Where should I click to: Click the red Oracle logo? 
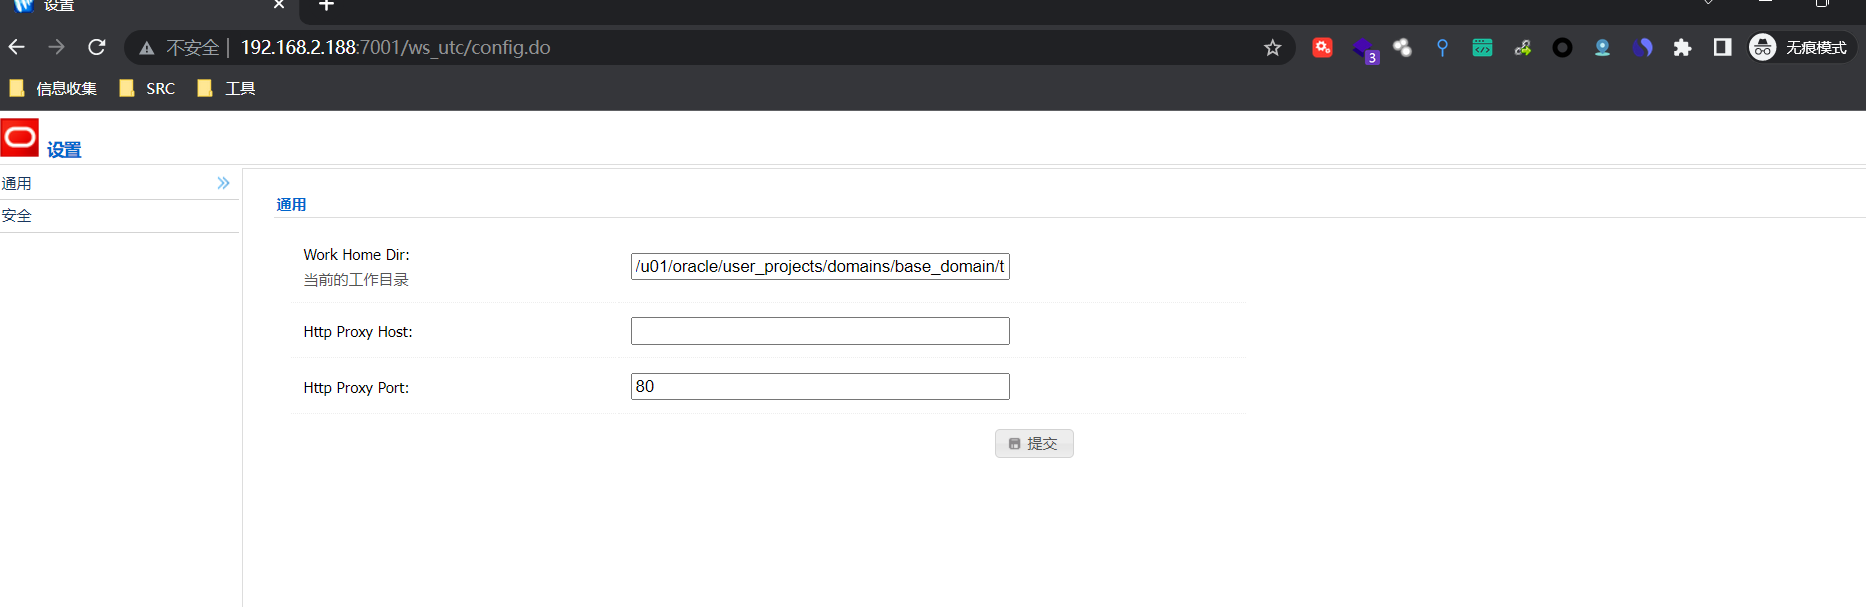tap(20, 138)
